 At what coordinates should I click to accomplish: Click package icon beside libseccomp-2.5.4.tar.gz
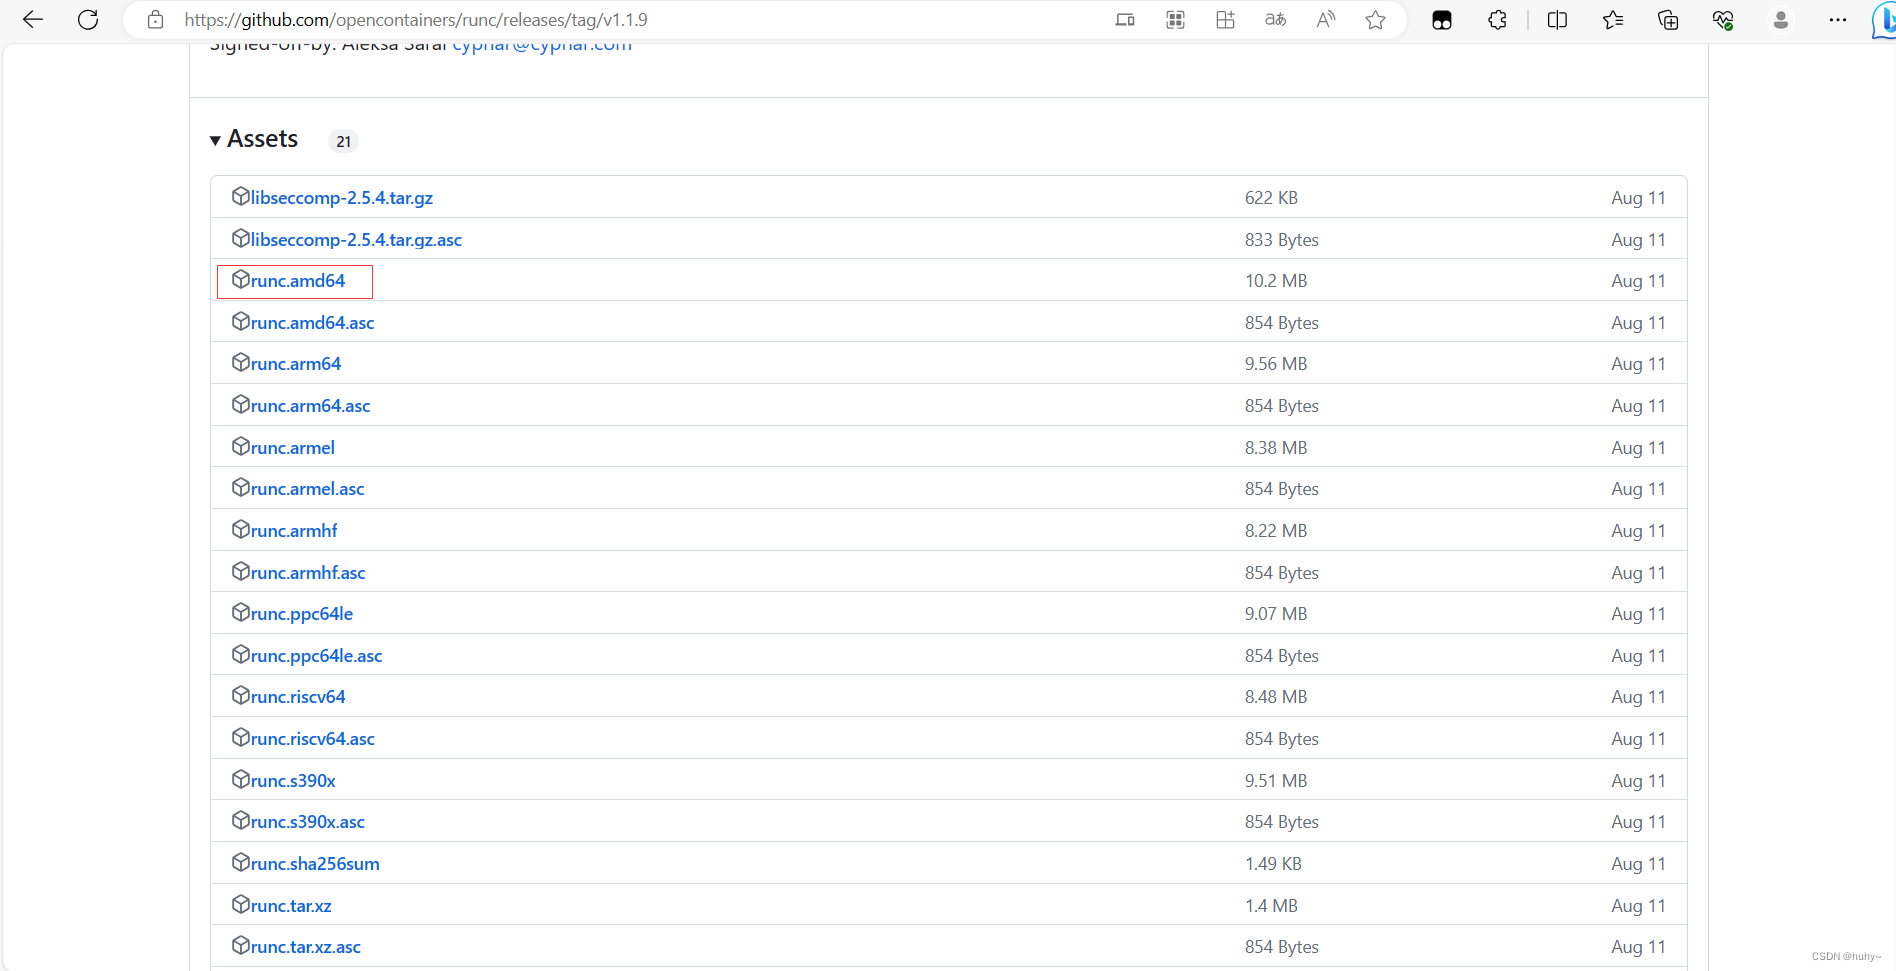coord(240,196)
